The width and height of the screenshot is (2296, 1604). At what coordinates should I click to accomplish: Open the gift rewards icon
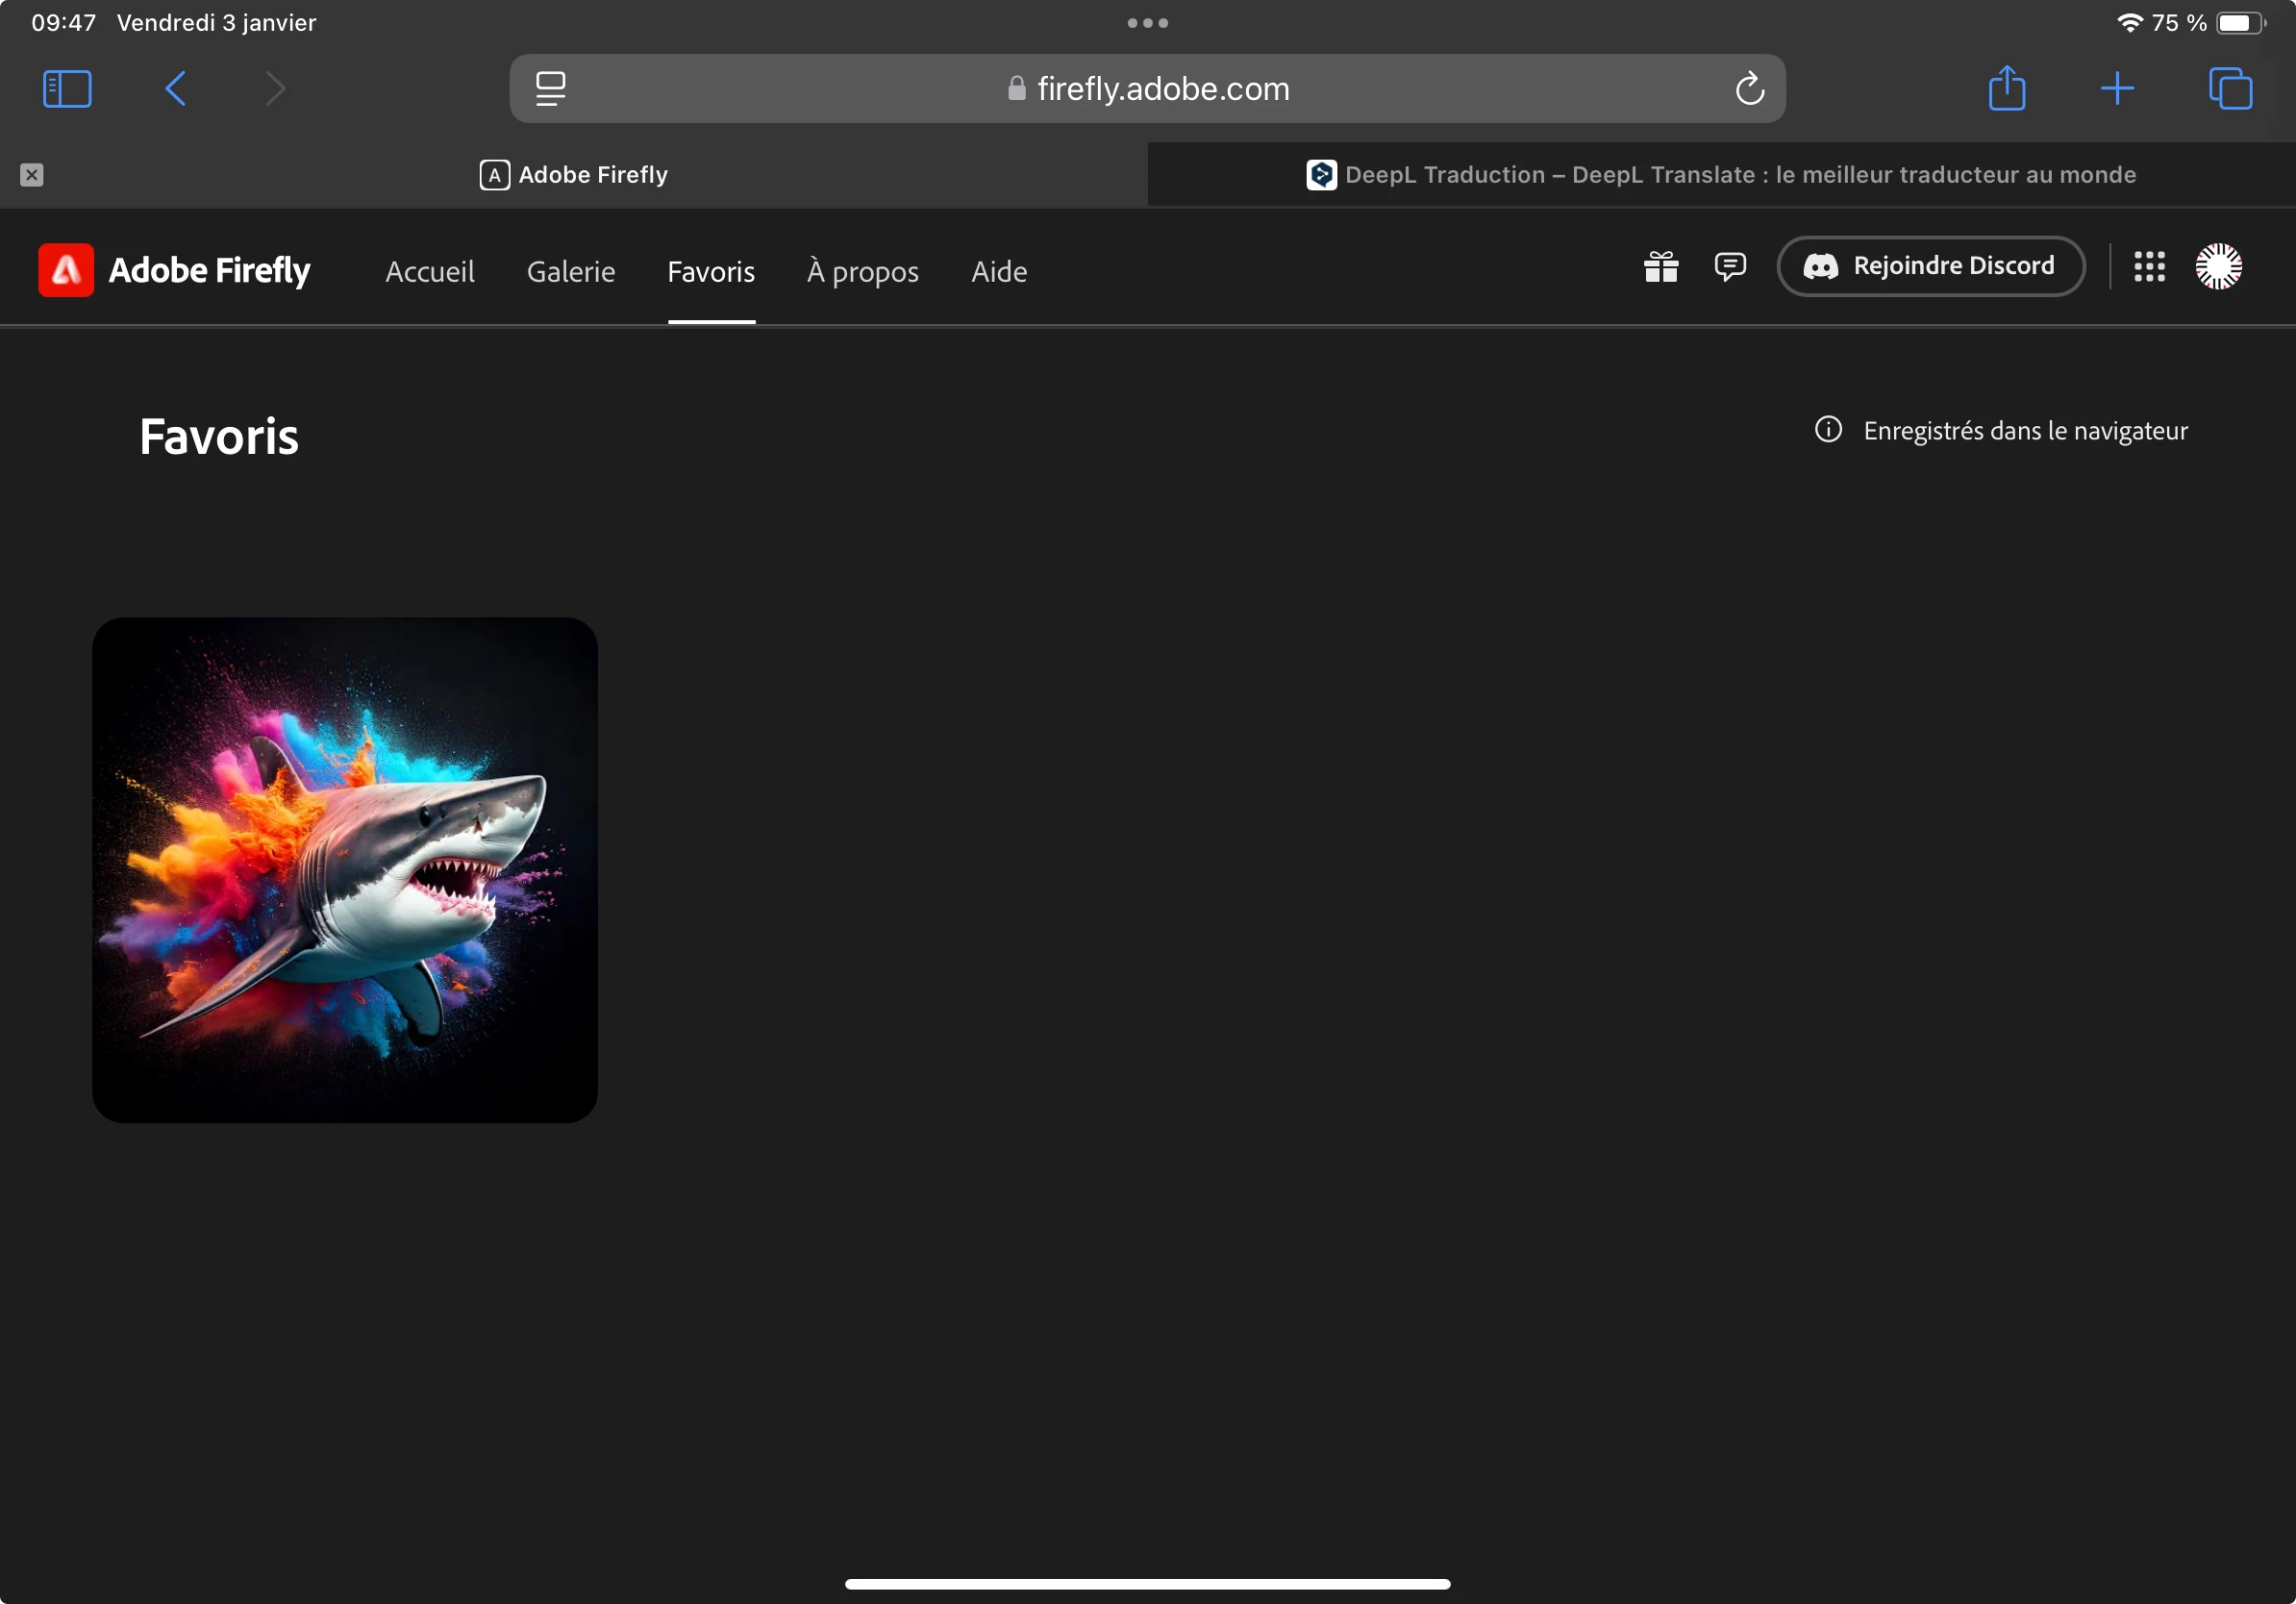tap(1661, 267)
